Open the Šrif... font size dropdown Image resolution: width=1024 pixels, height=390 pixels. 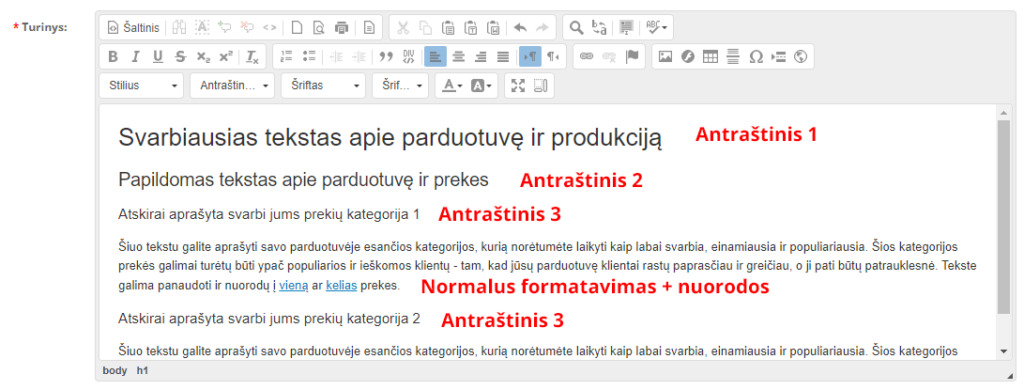pyautogui.click(x=401, y=86)
